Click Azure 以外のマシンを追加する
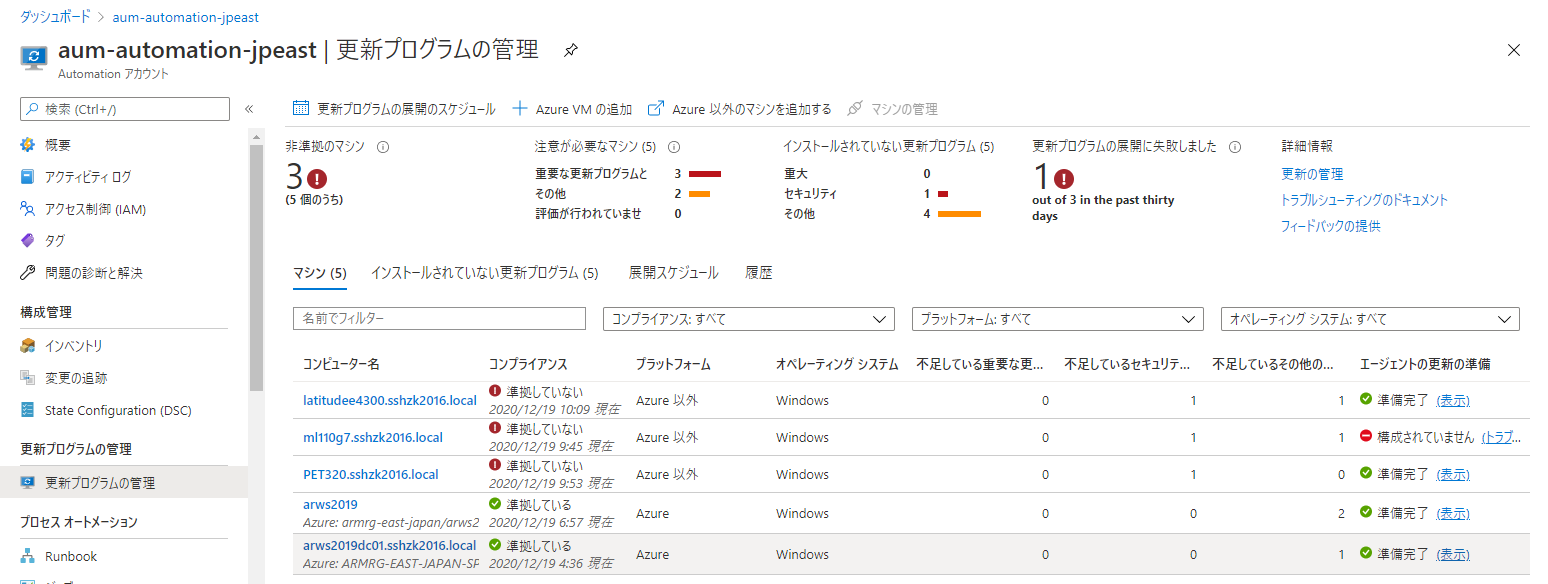The width and height of the screenshot is (1548, 584). click(740, 109)
